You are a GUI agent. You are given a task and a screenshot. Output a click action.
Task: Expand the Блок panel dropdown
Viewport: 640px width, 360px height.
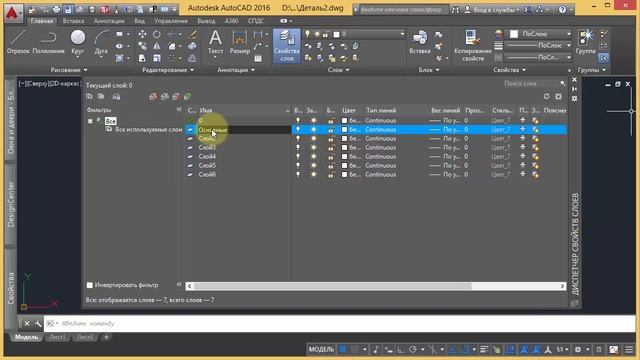click(429, 70)
